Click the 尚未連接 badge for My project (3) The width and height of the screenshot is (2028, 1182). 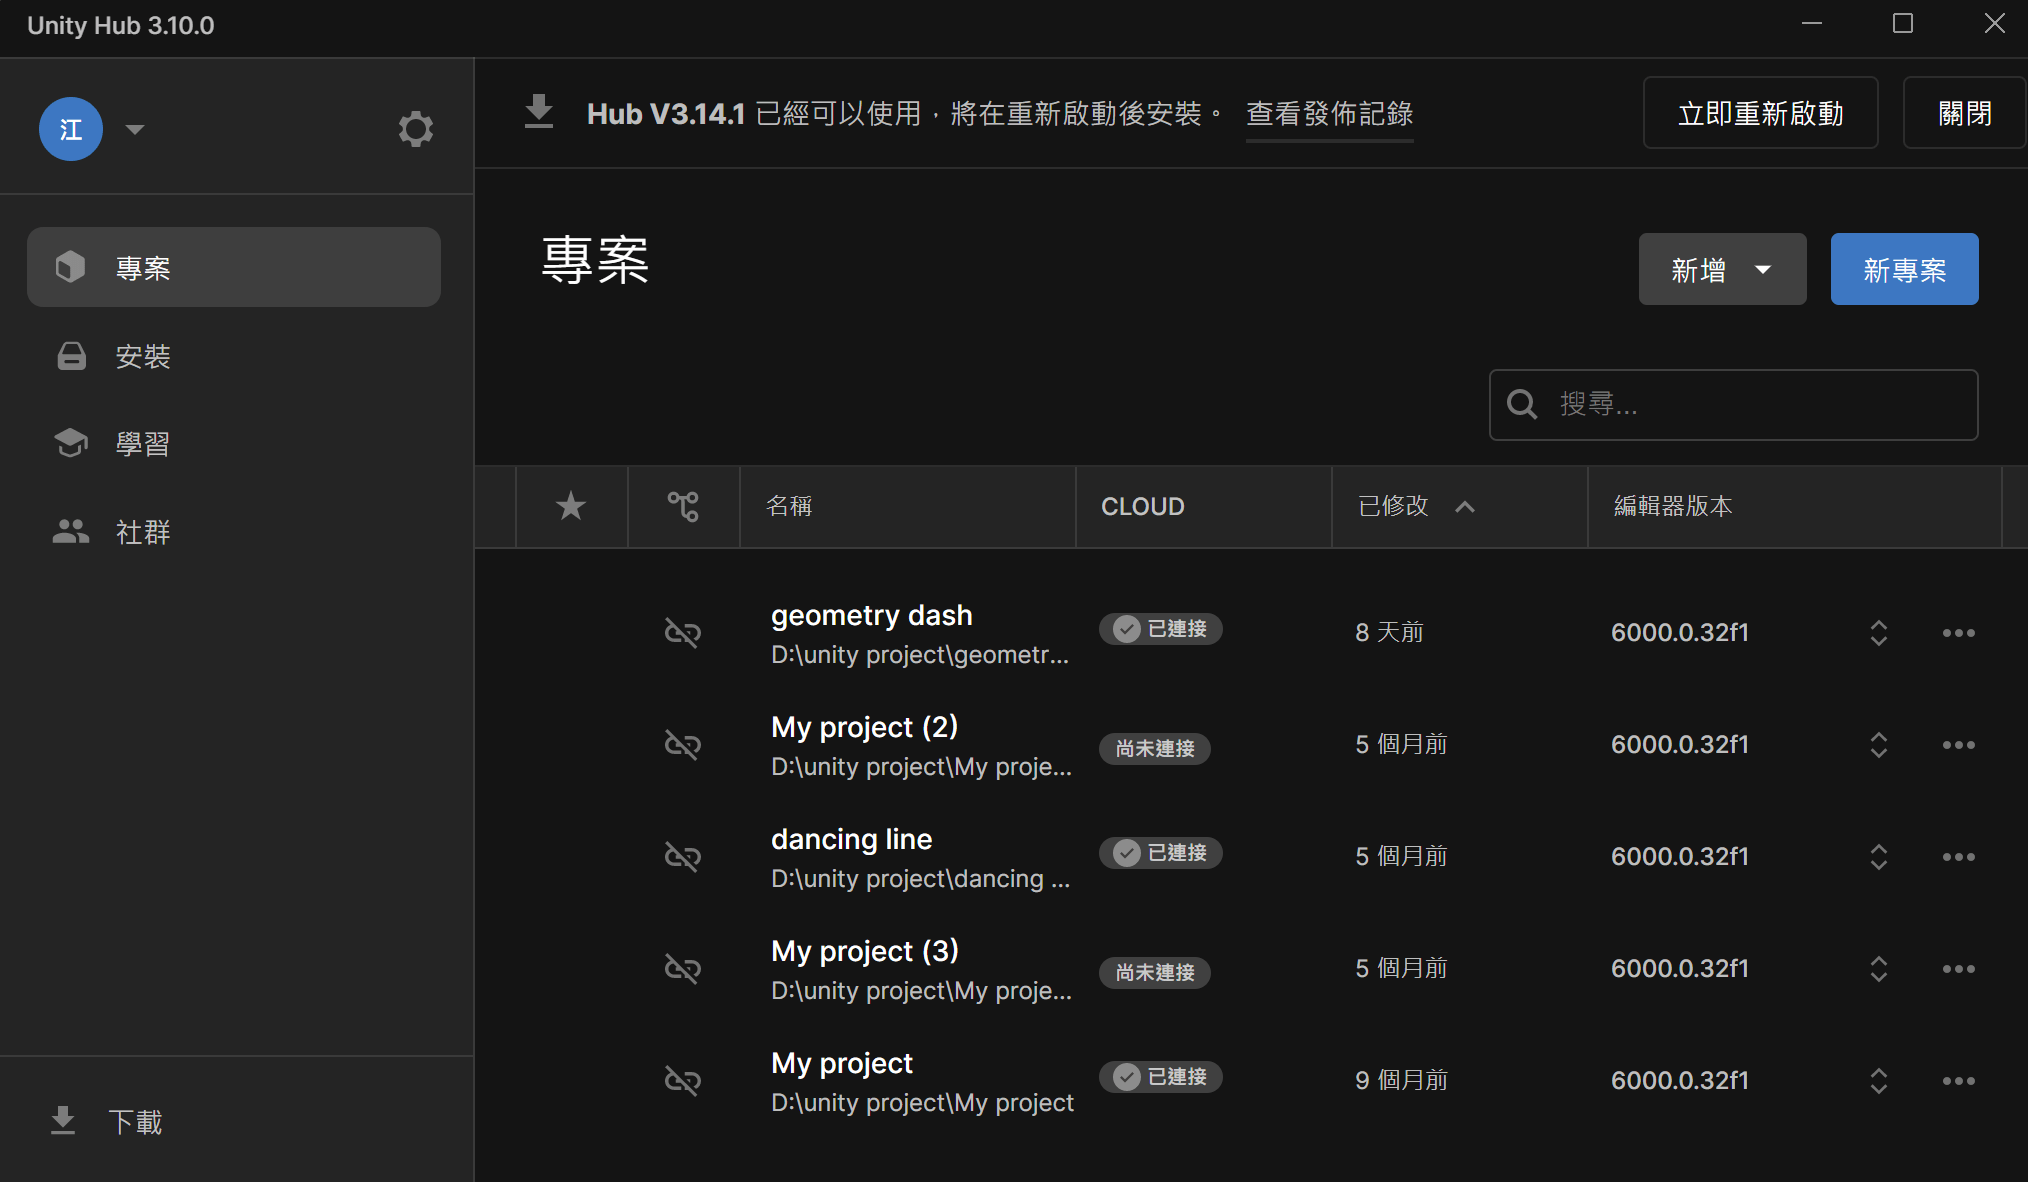(x=1155, y=973)
